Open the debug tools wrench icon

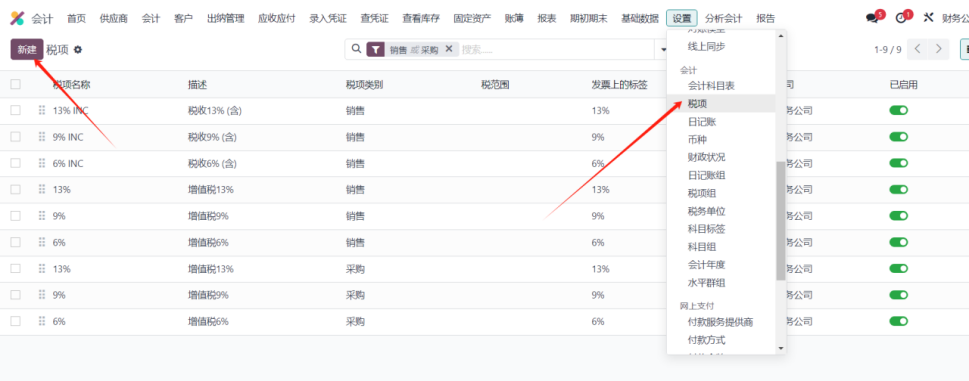pos(928,18)
